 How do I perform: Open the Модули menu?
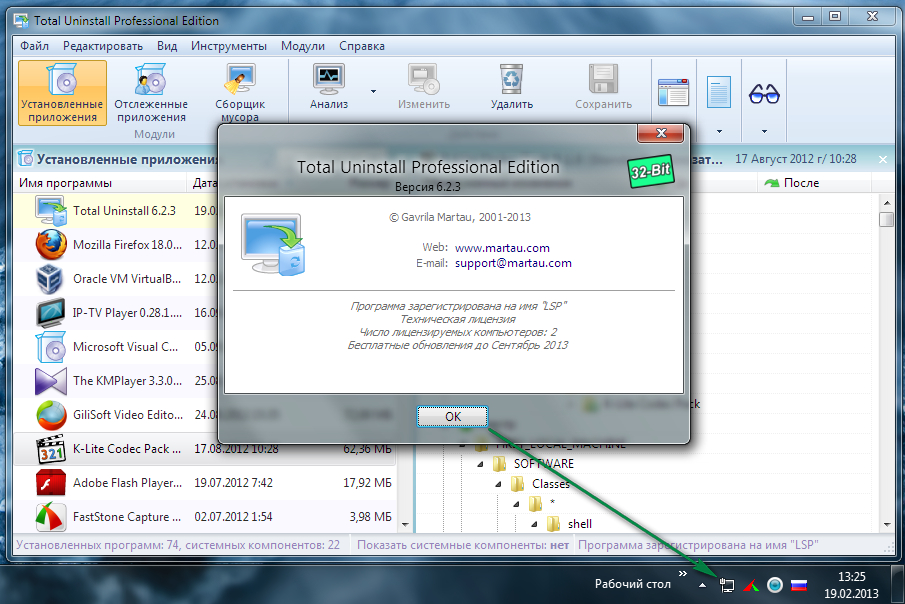coord(302,46)
